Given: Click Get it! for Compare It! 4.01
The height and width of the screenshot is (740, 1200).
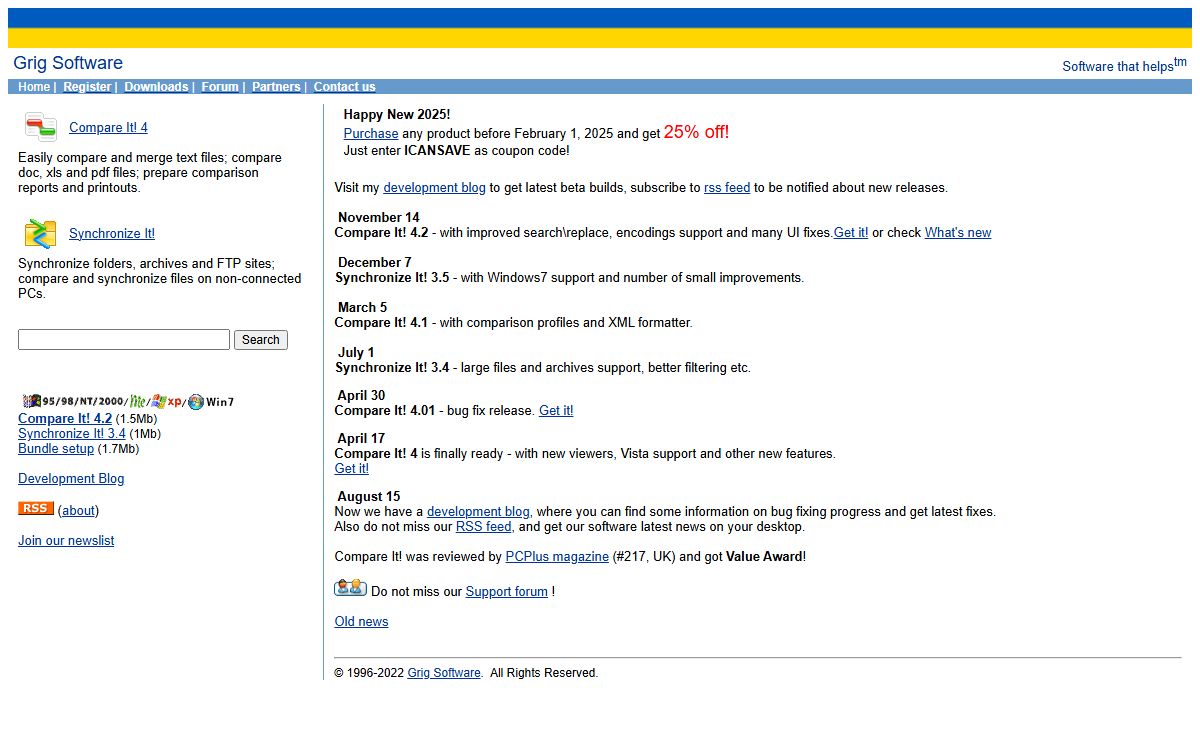Looking at the screenshot, I should [556, 411].
